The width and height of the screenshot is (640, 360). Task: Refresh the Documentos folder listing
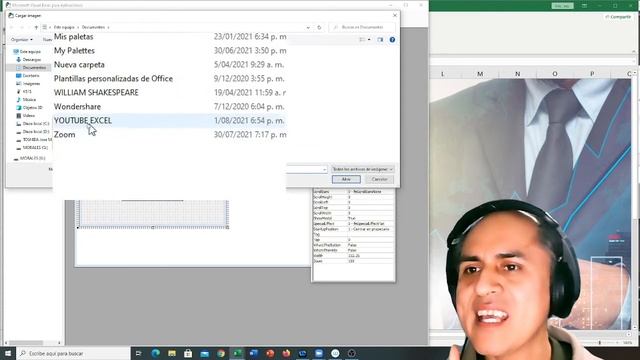click(x=319, y=27)
